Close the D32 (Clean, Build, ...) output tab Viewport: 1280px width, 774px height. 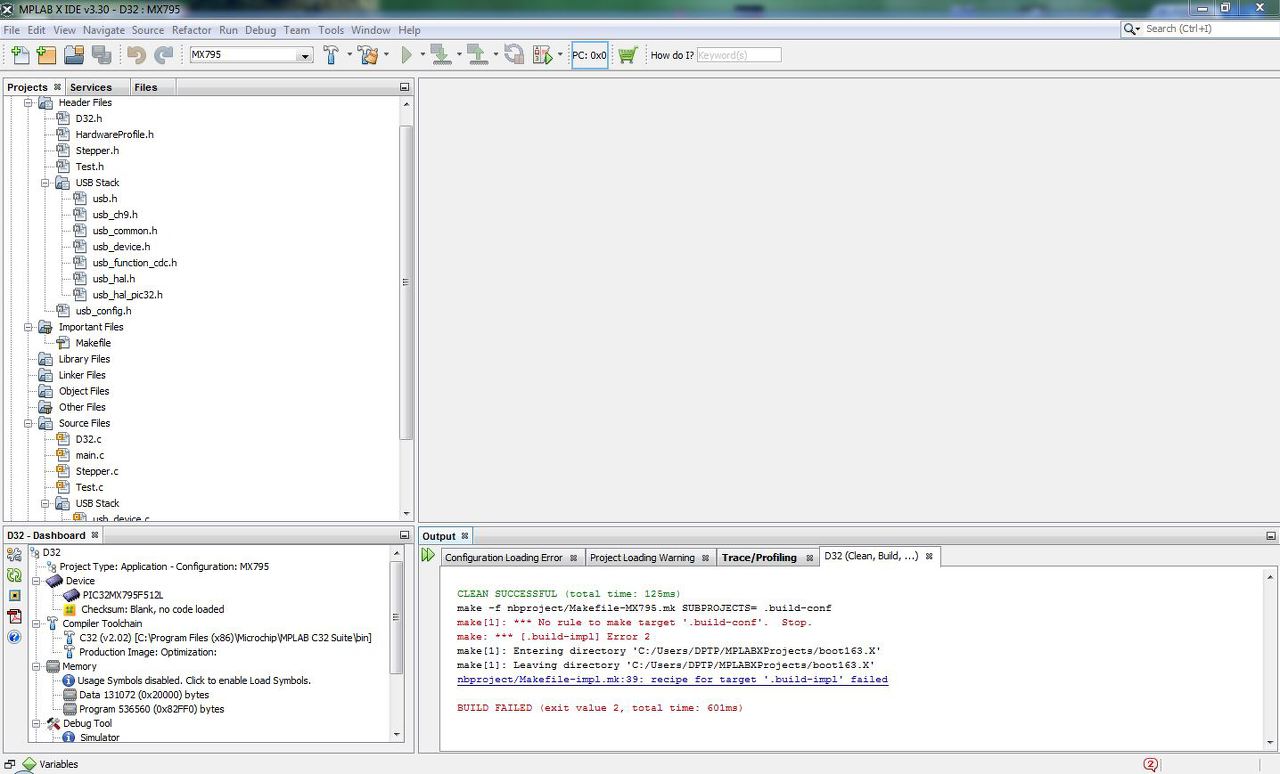[929, 556]
